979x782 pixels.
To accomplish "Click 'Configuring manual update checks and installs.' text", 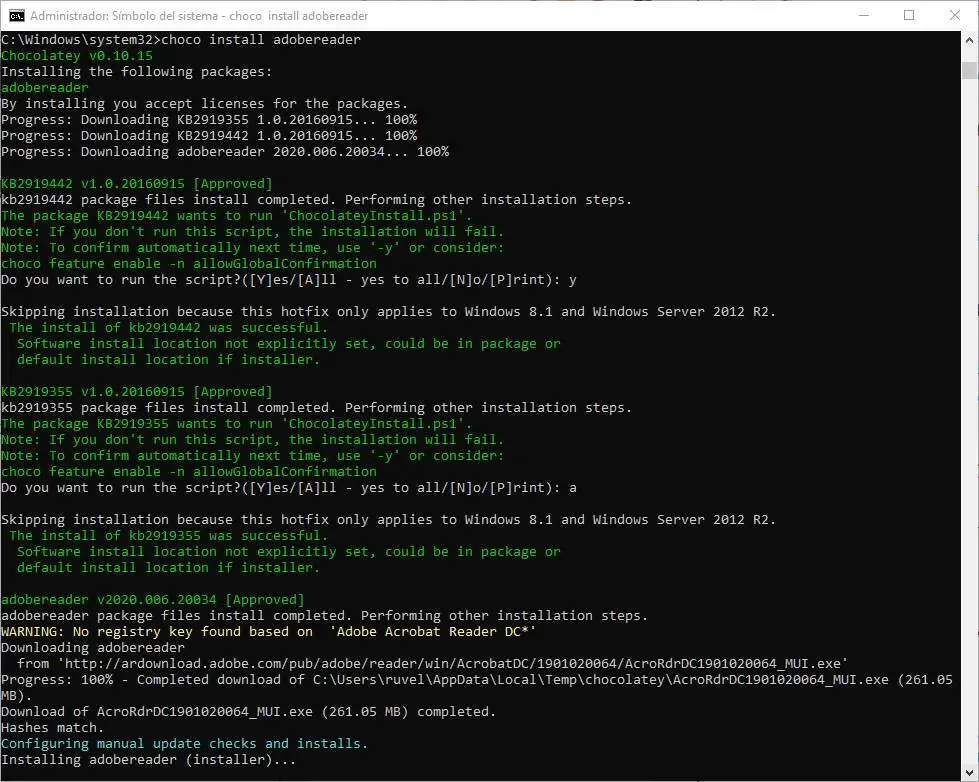I will click(184, 743).
